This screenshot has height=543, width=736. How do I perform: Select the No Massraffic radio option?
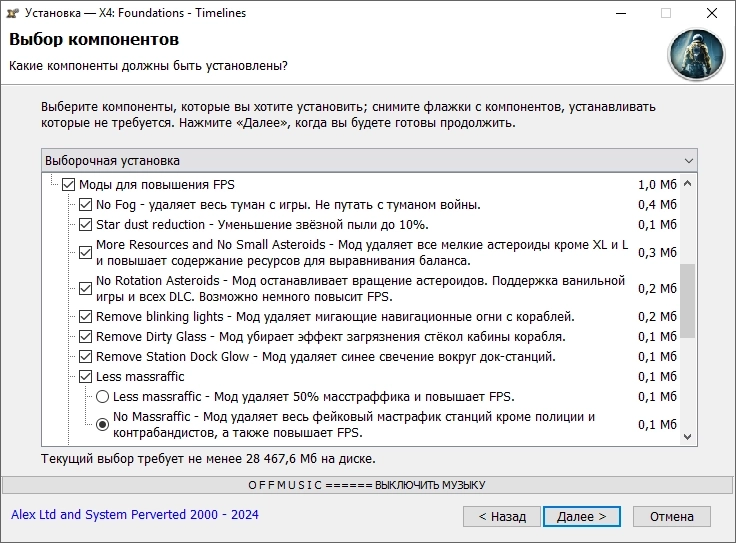pyautogui.click(x=102, y=424)
